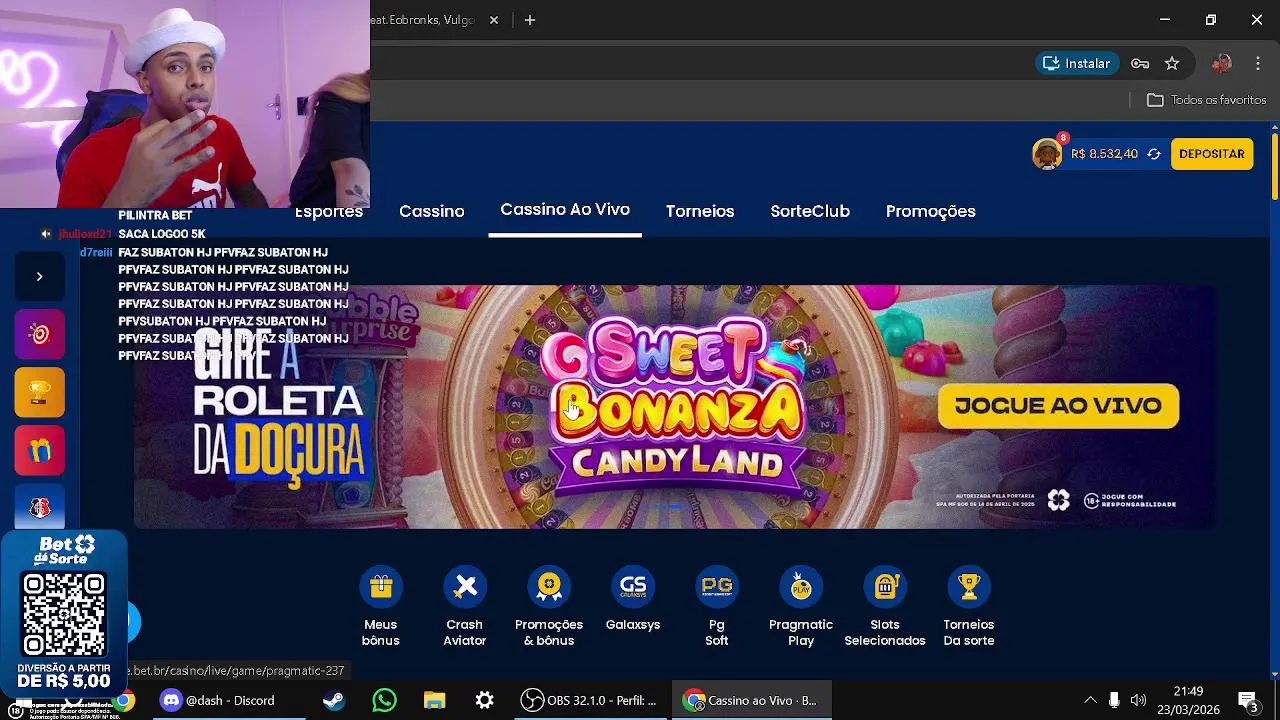The width and height of the screenshot is (1280, 720).
Task: Click the DEPOSITAR button
Action: point(1212,154)
